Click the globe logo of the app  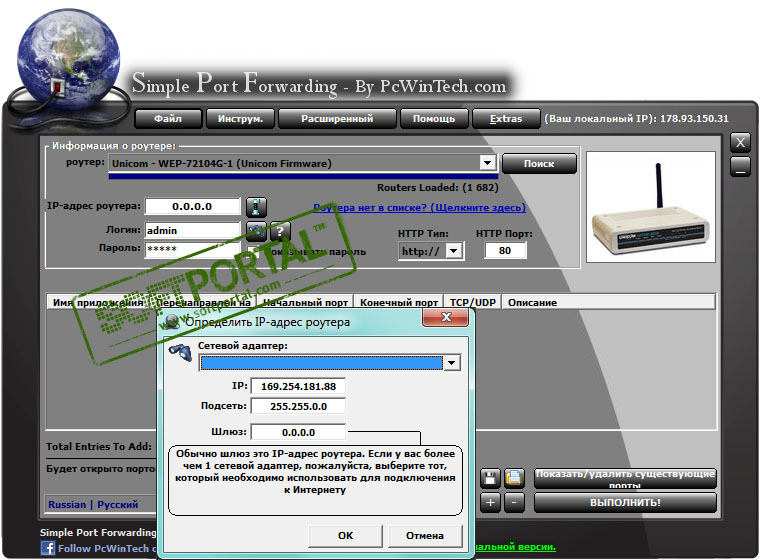(67, 59)
